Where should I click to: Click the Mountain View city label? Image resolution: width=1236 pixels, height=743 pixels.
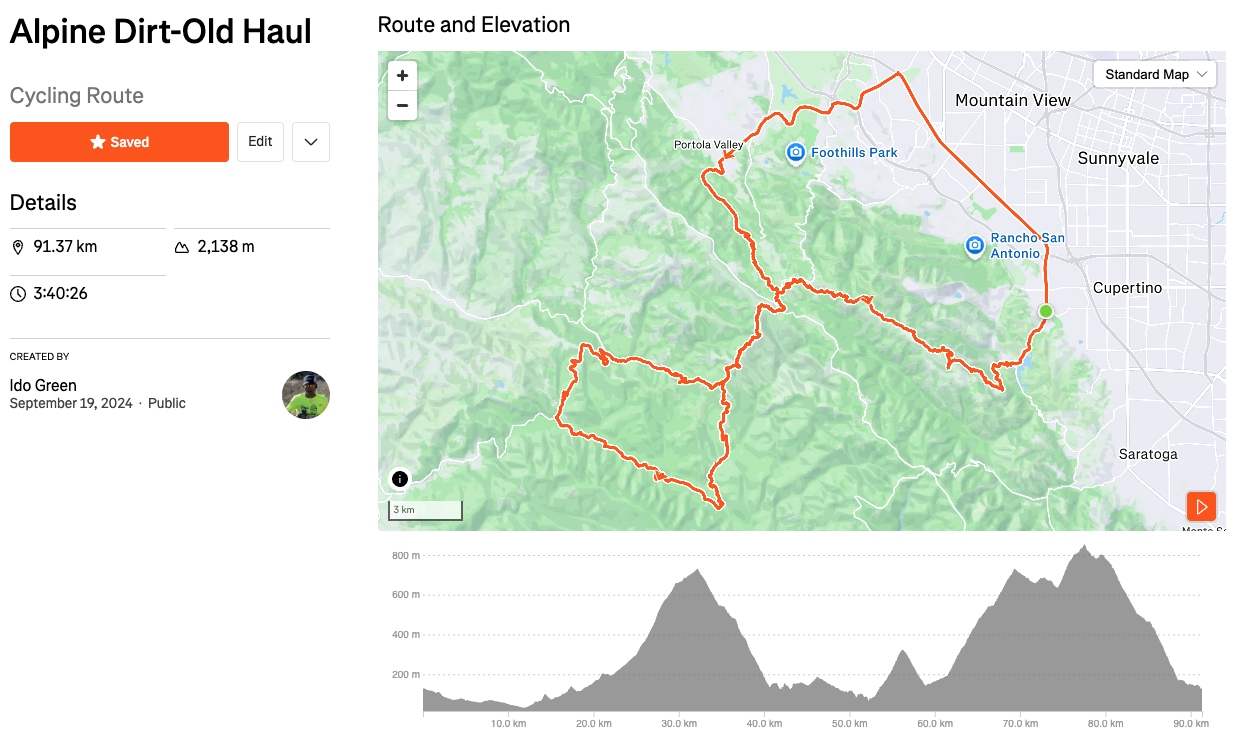pos(1012,100)
